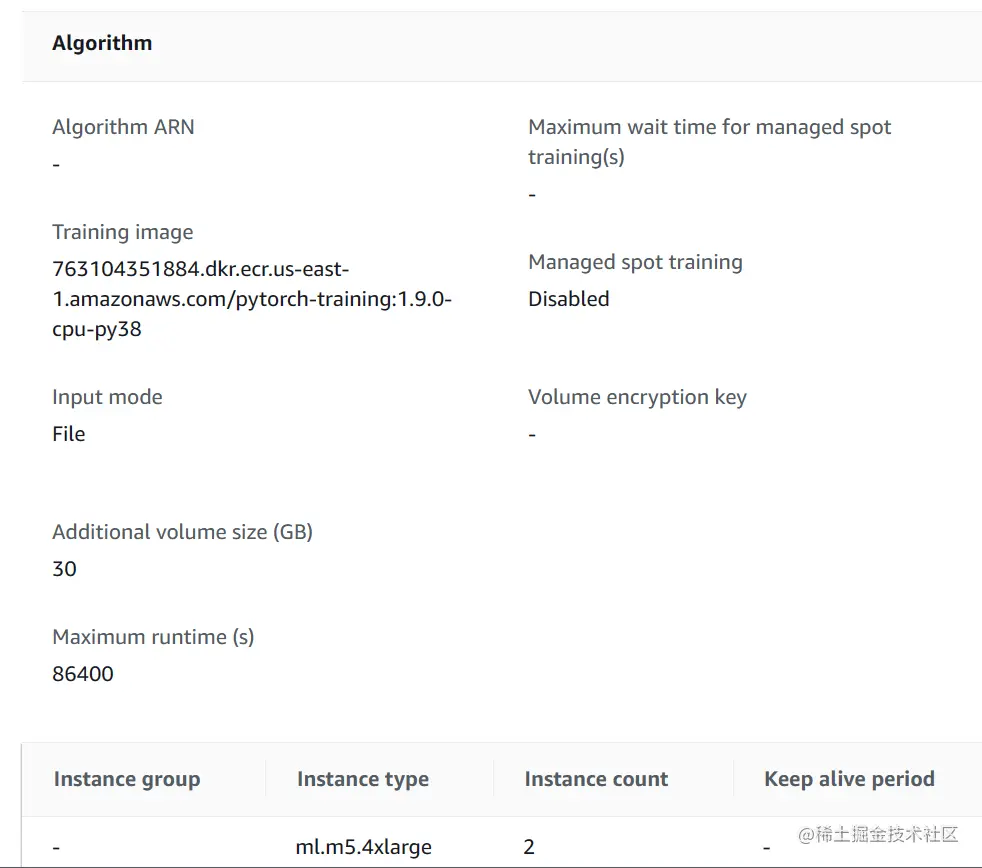
Task: Click the Maximum runtime label
Action: (153, 637)
